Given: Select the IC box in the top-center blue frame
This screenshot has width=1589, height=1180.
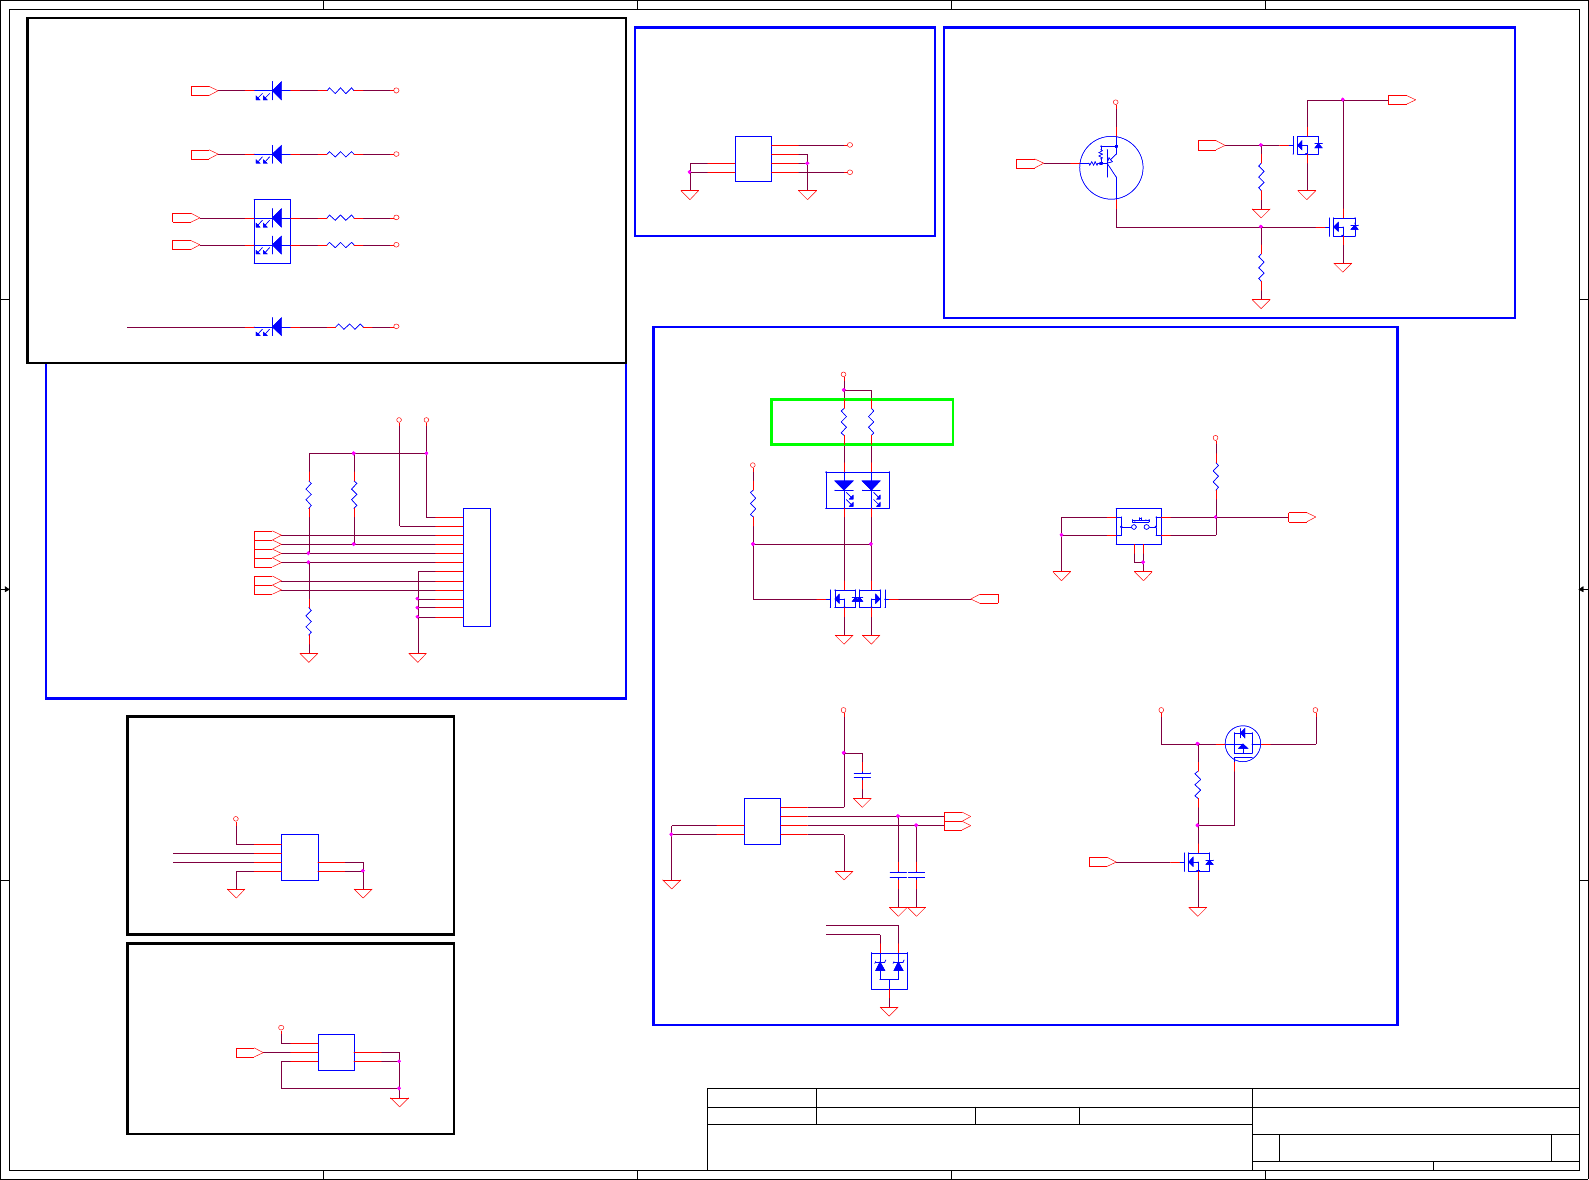Looking at the screenshot, I should point(753,159).
